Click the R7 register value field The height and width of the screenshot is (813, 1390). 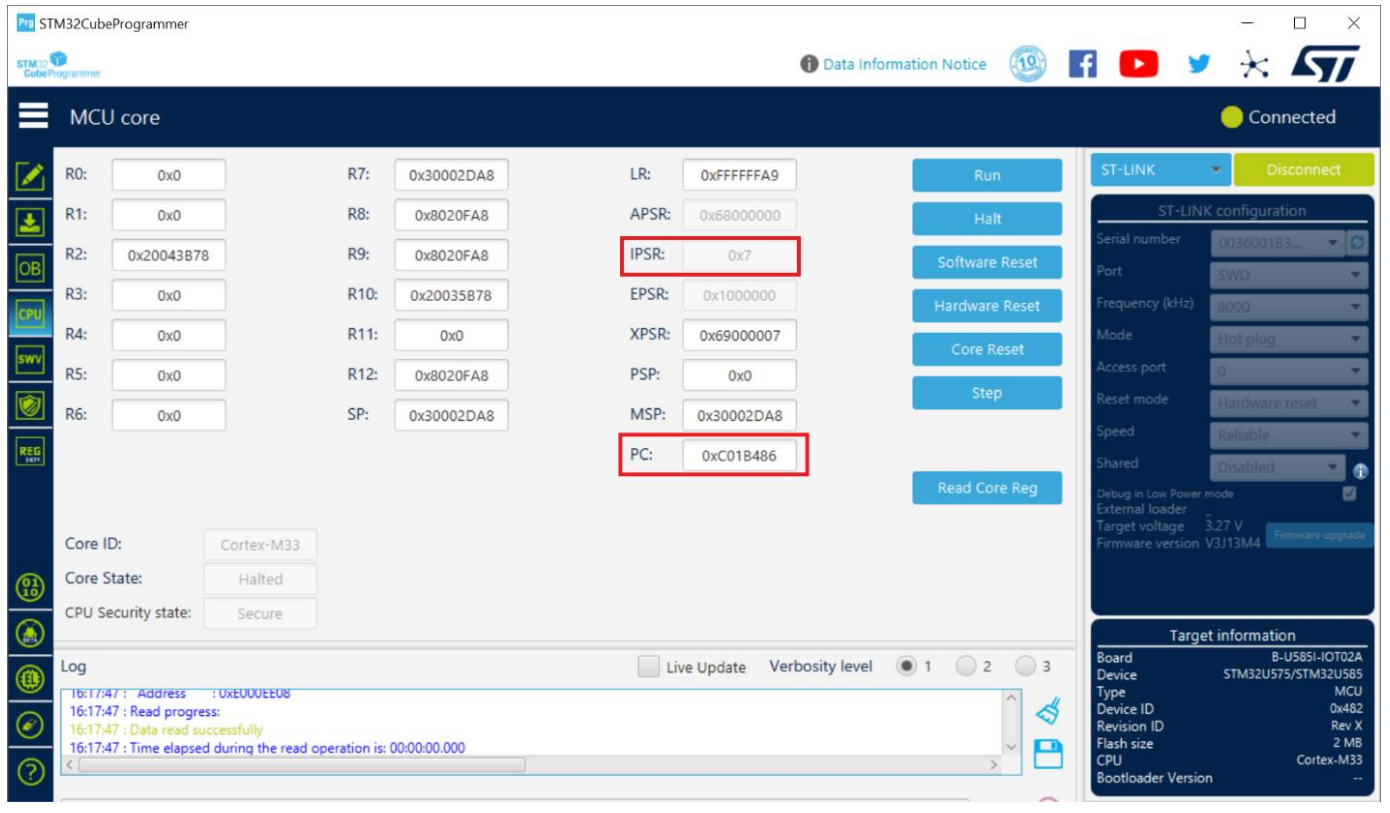coord(451,175)
